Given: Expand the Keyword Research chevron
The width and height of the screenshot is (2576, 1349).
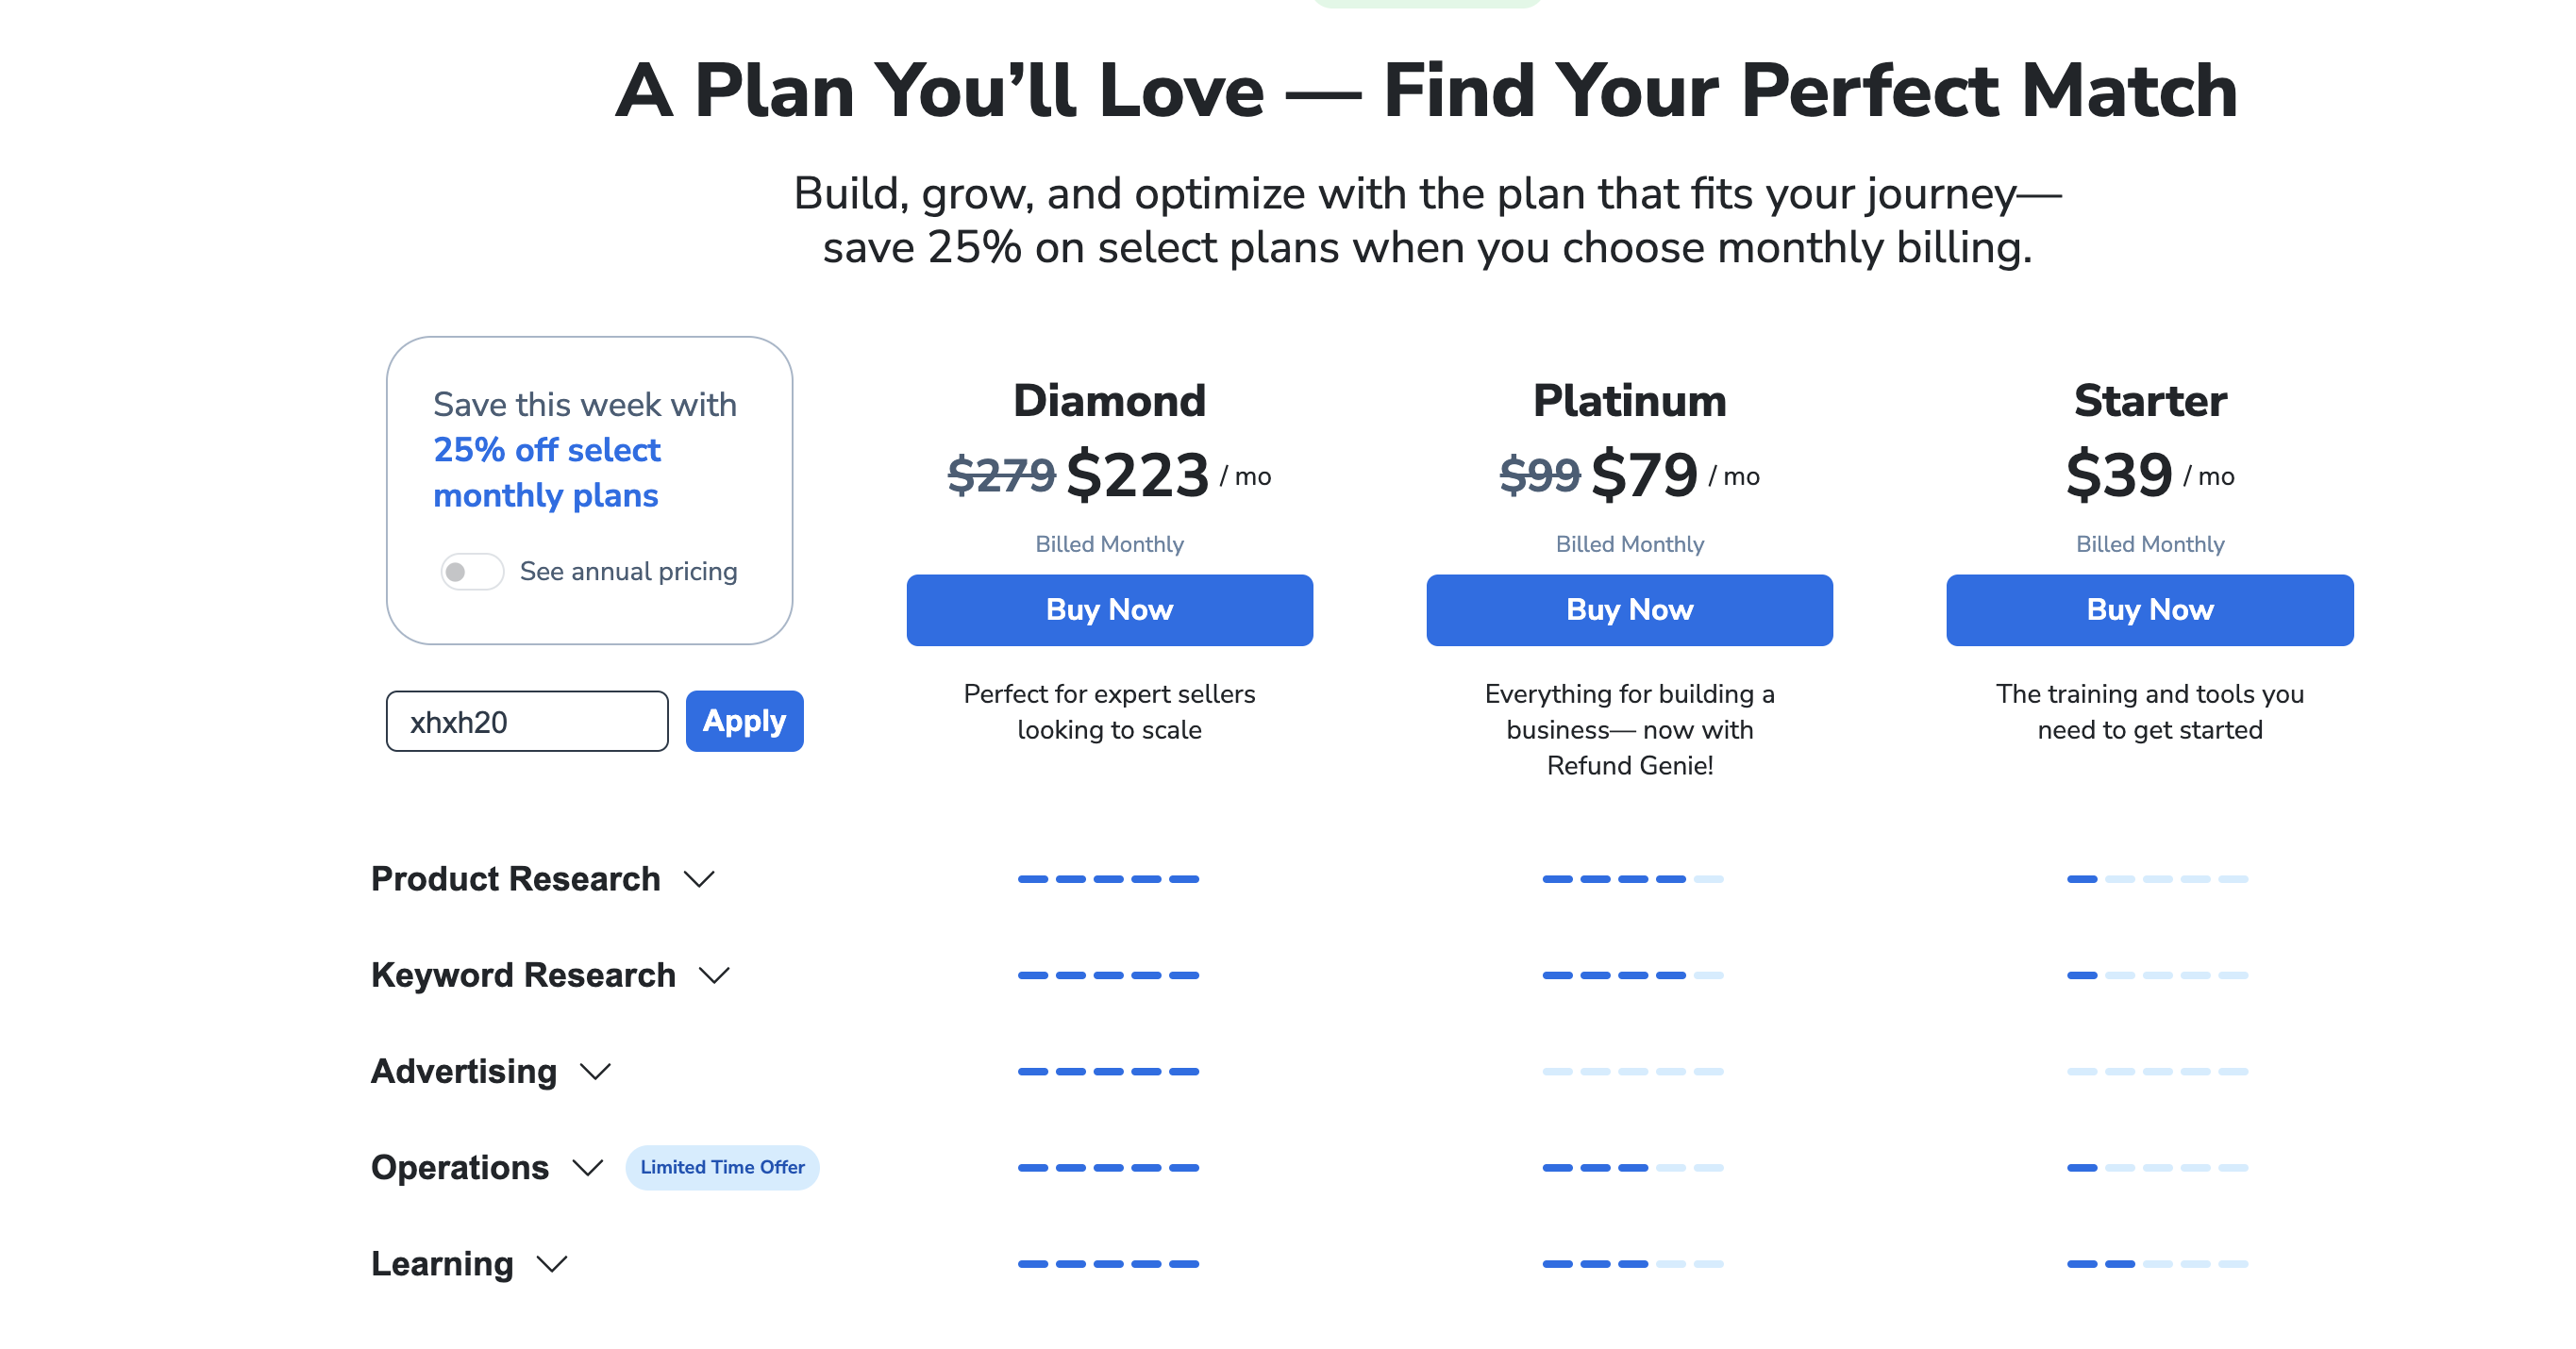Looking at the screenshot, I should click(714, 975).
